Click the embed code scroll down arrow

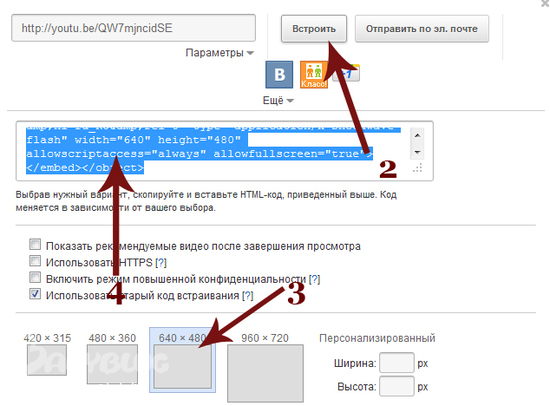[417, 152]
